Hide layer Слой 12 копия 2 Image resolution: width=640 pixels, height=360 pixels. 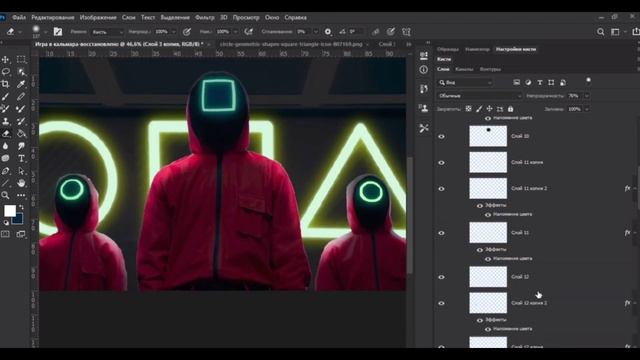click(x=441, y=303)
